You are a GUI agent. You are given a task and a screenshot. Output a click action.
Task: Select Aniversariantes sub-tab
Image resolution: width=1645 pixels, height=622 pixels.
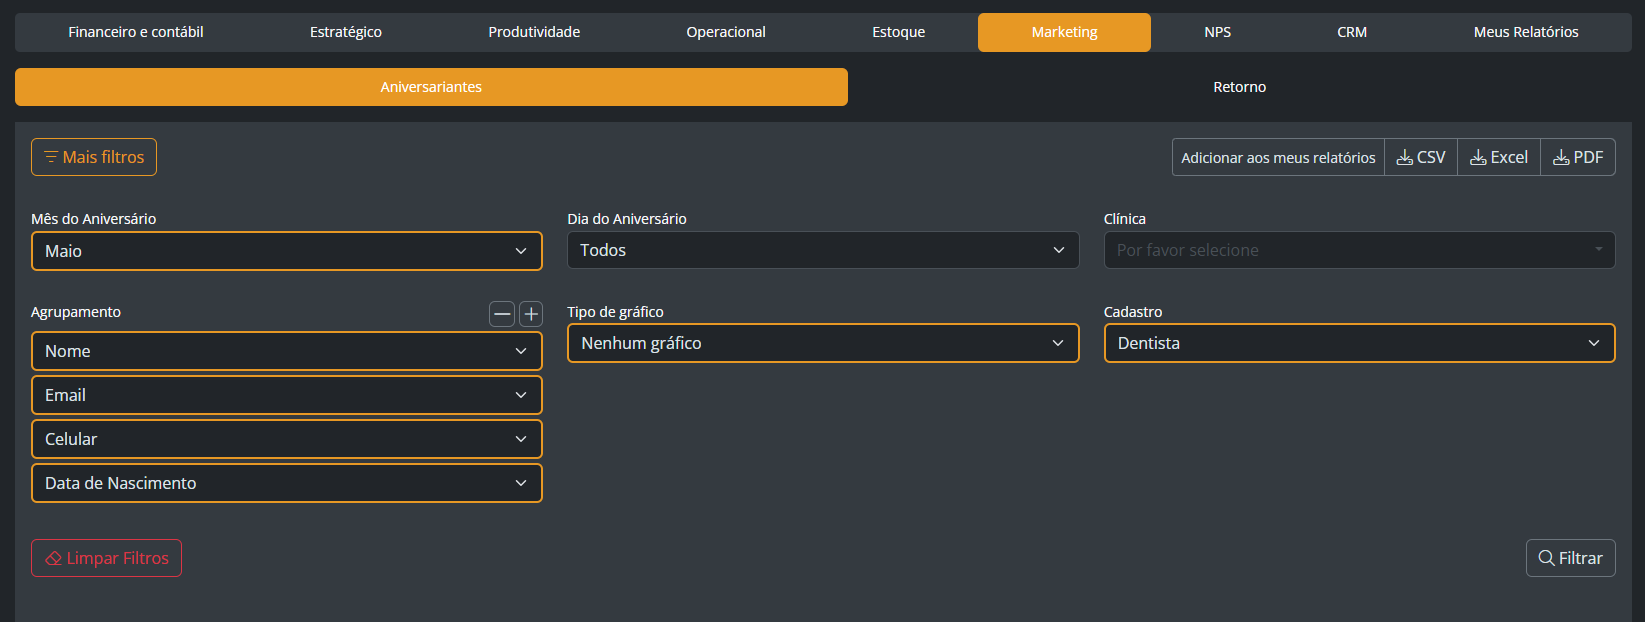click(x=431, y=87)
